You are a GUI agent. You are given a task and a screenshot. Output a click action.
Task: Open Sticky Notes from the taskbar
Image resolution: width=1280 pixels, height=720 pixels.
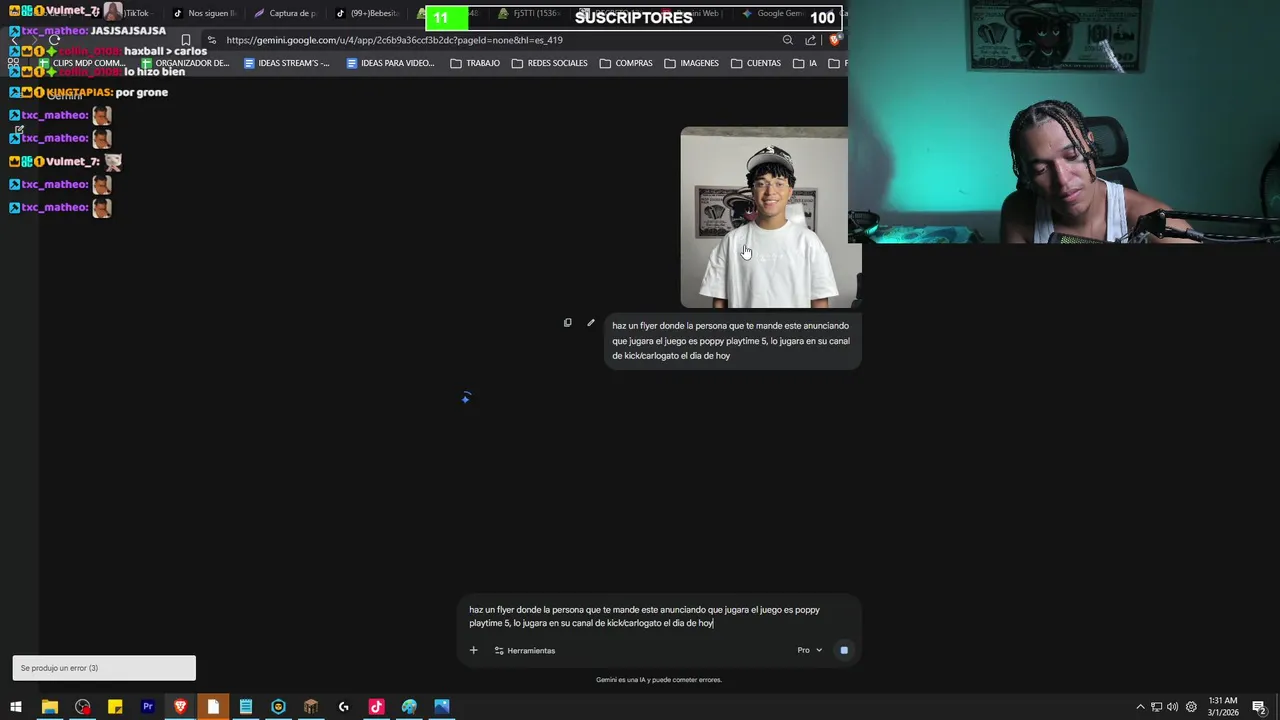pyautogui.click(x=115, y=707)
